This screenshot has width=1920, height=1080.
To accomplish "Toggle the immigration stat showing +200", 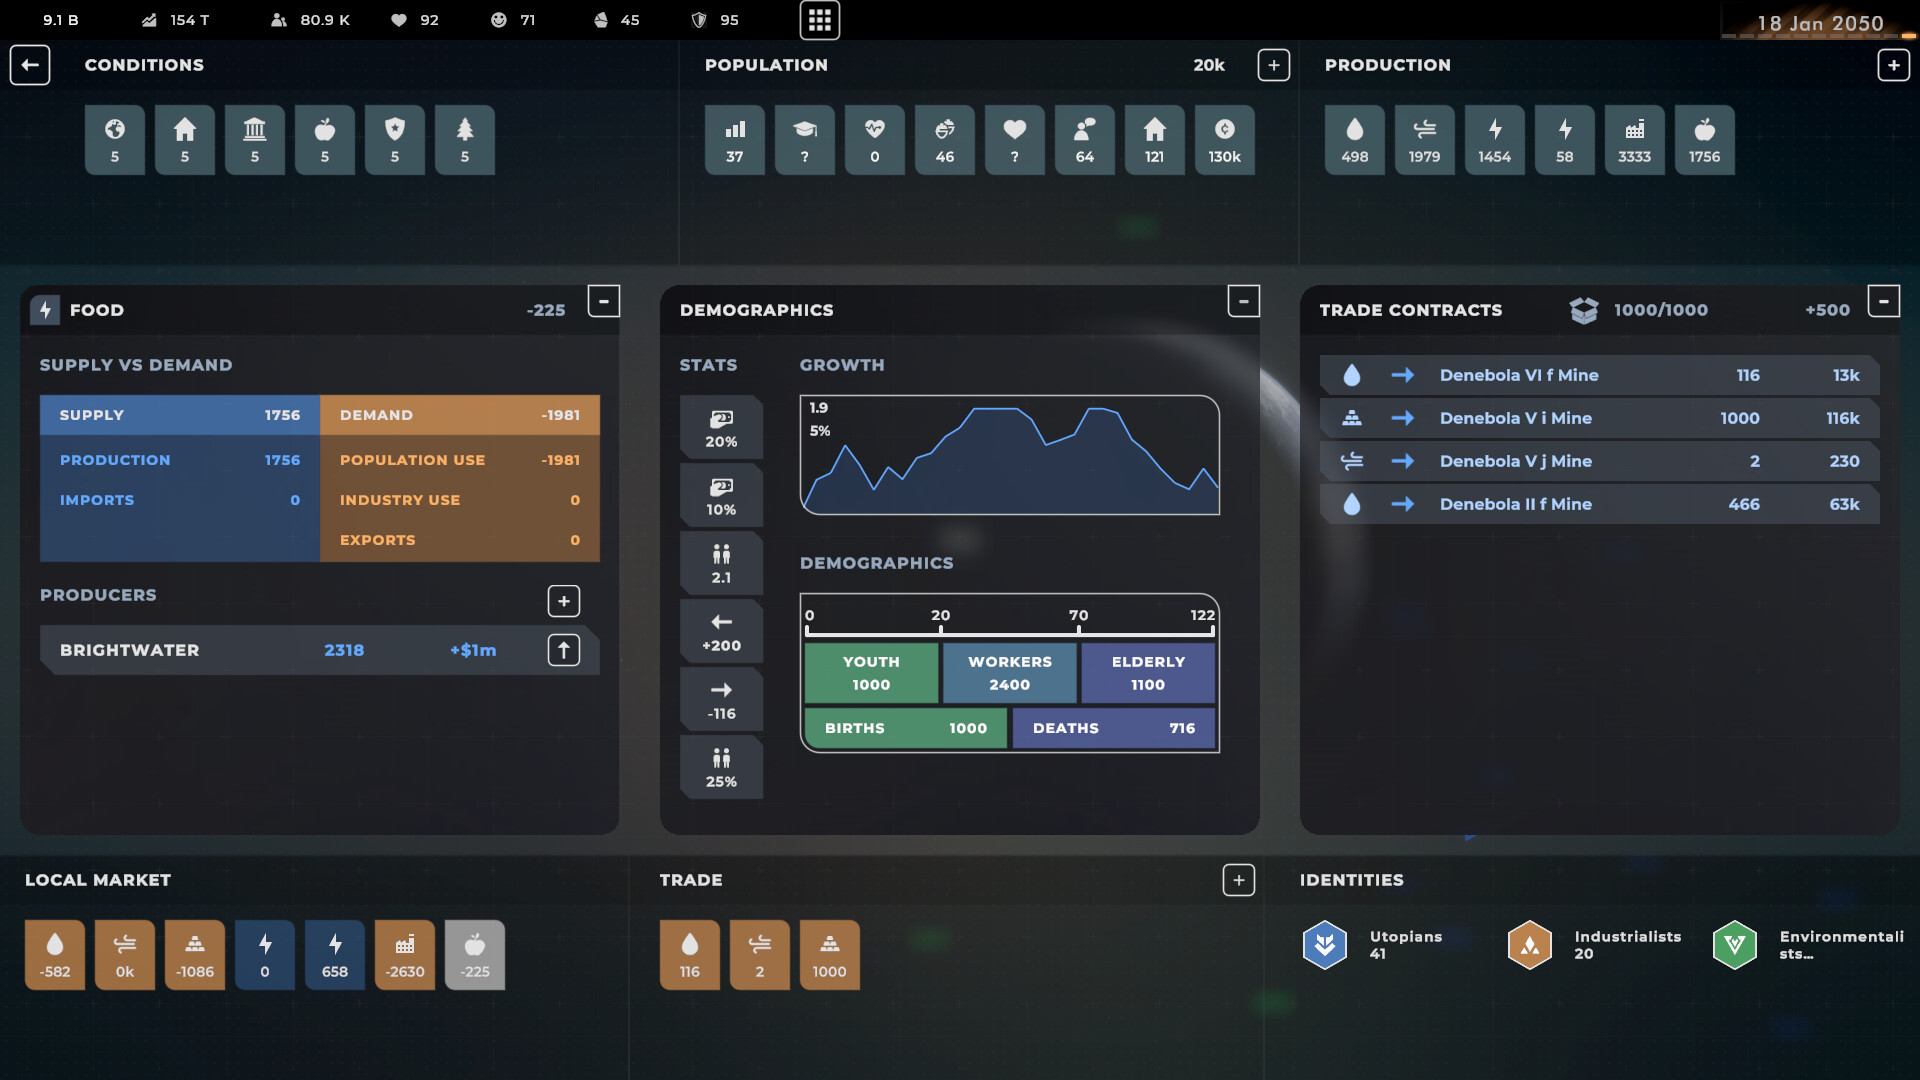I will (x=721, y=630).
